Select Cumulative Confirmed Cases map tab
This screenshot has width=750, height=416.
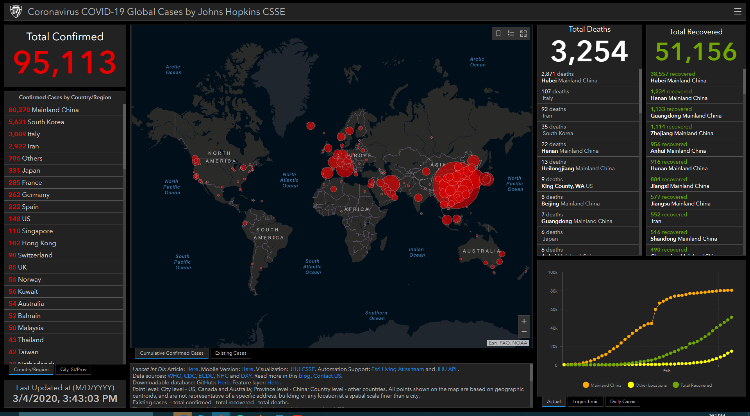171,353
